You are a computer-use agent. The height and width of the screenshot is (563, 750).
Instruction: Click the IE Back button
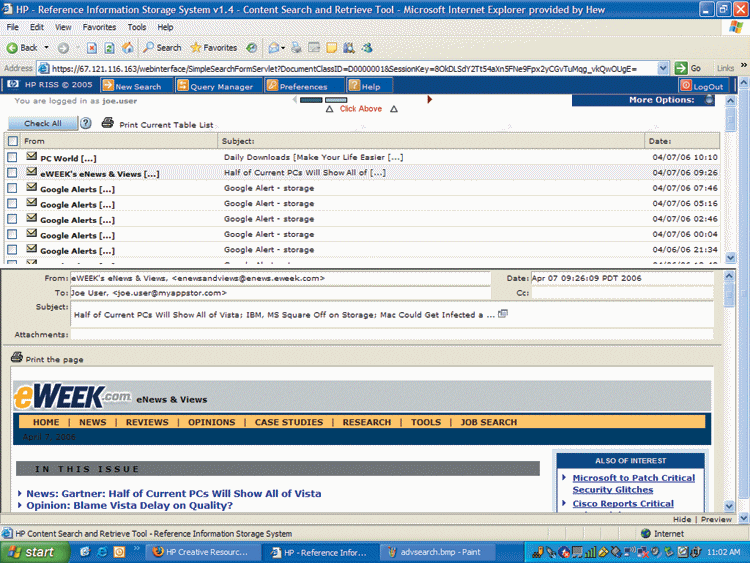(22, 48)
